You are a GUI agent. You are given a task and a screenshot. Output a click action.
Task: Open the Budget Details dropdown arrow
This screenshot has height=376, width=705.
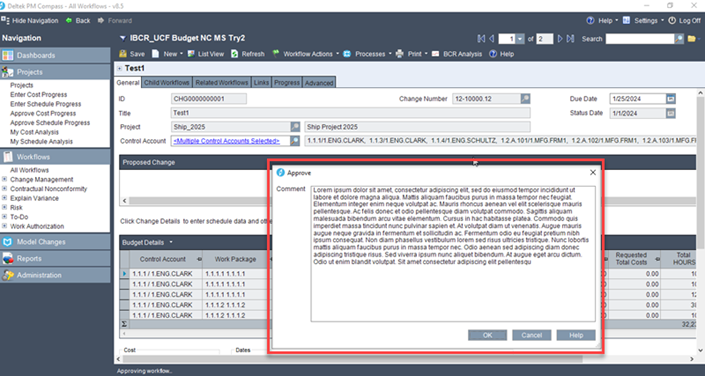(x=171, y=243)
